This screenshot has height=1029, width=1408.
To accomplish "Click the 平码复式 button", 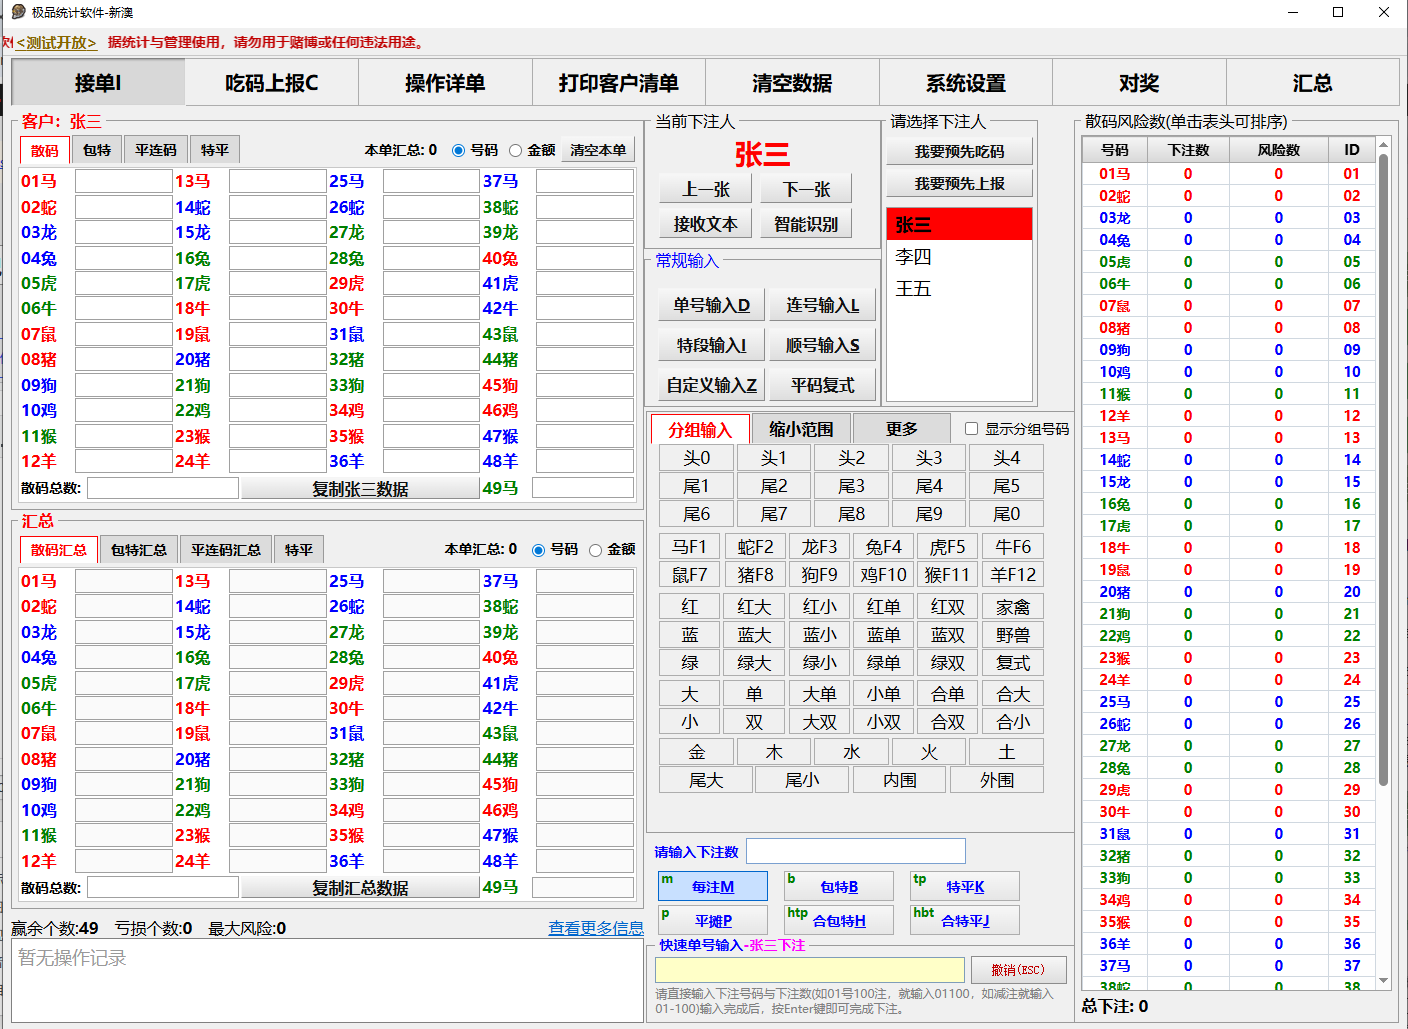I will tap(823, 385).
